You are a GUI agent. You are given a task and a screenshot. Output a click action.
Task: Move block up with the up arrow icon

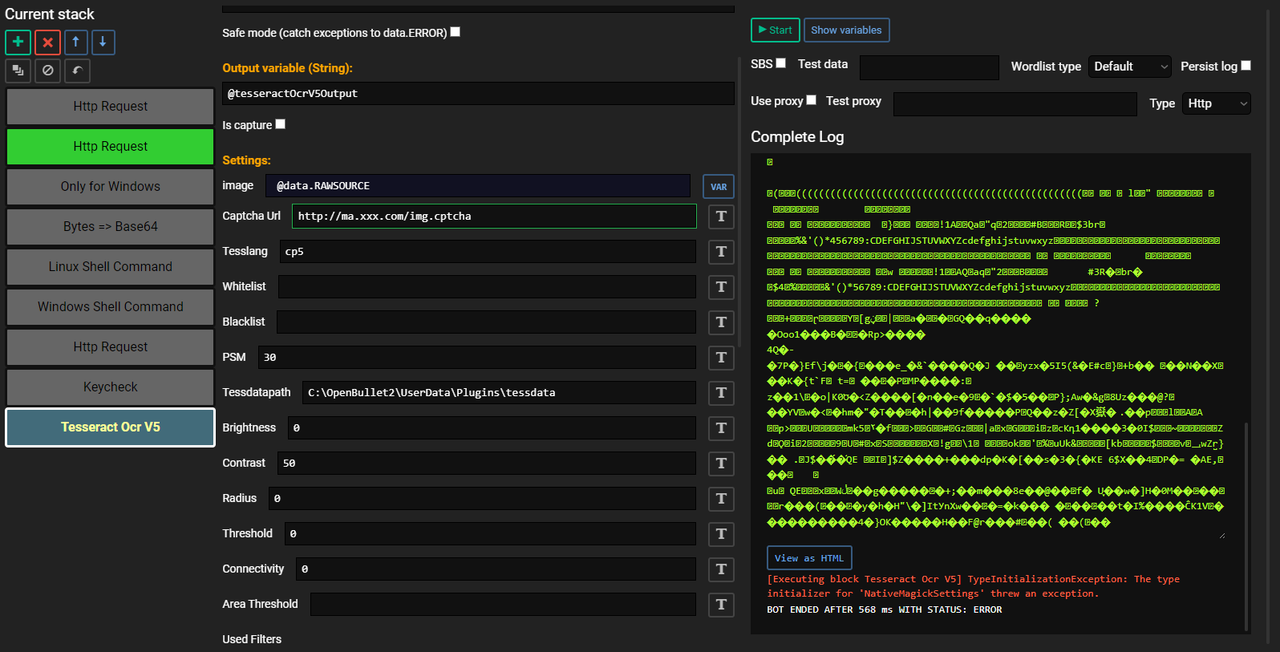click(x=76, y=42)
